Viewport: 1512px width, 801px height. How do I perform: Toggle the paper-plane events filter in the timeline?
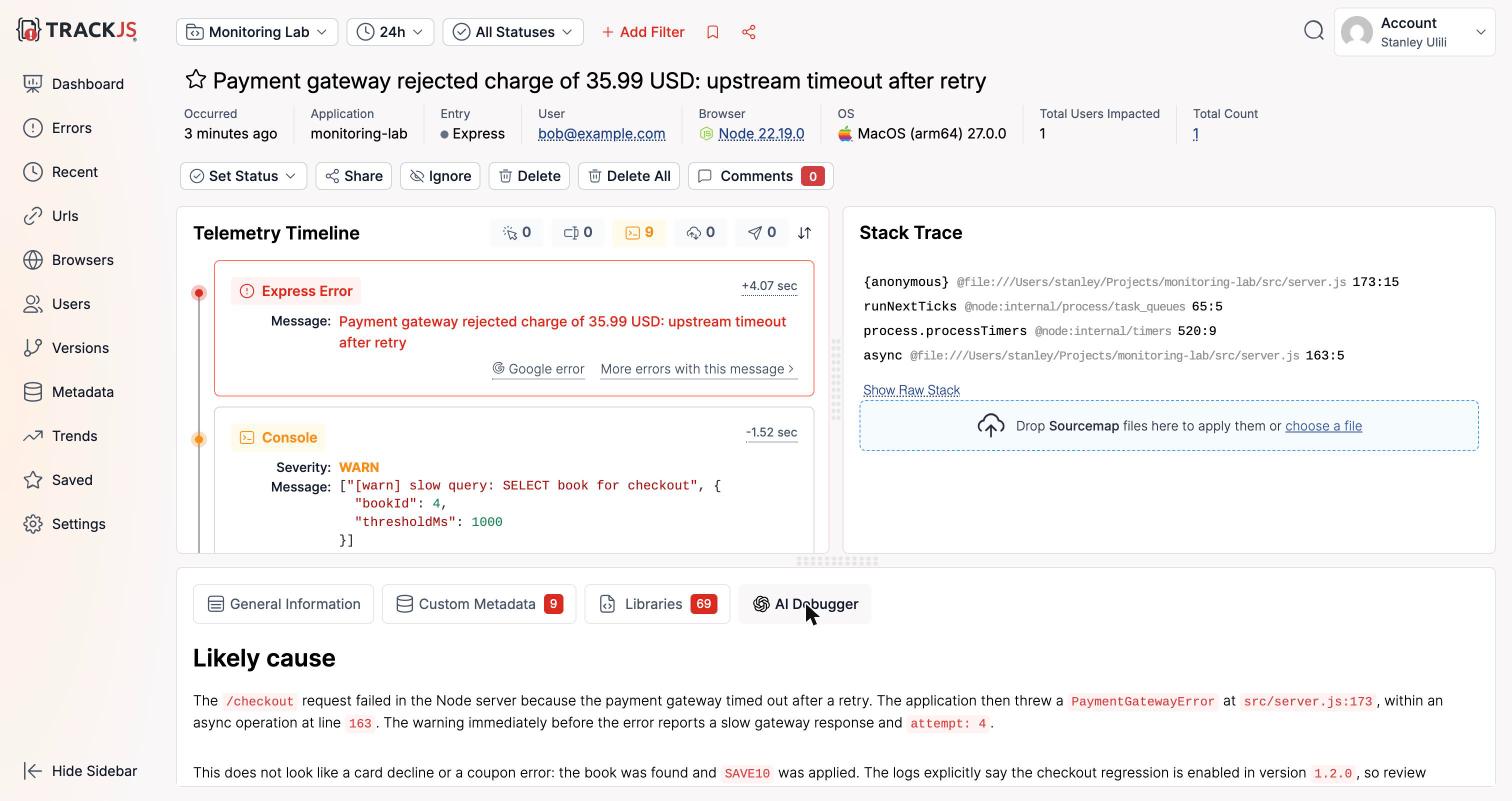click(762, 233)
